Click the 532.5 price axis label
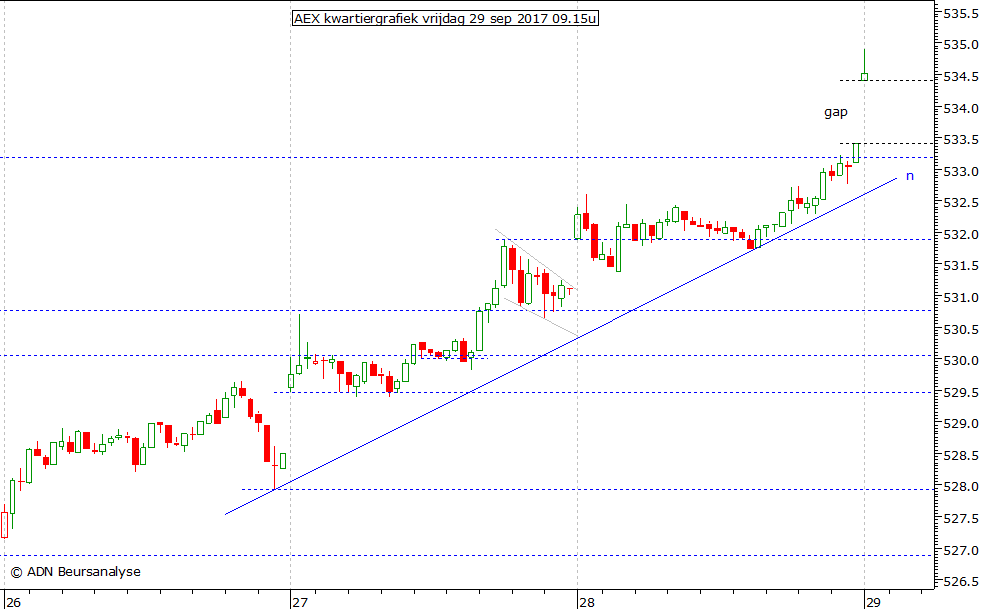982x609 pixels. coord(961,203)
